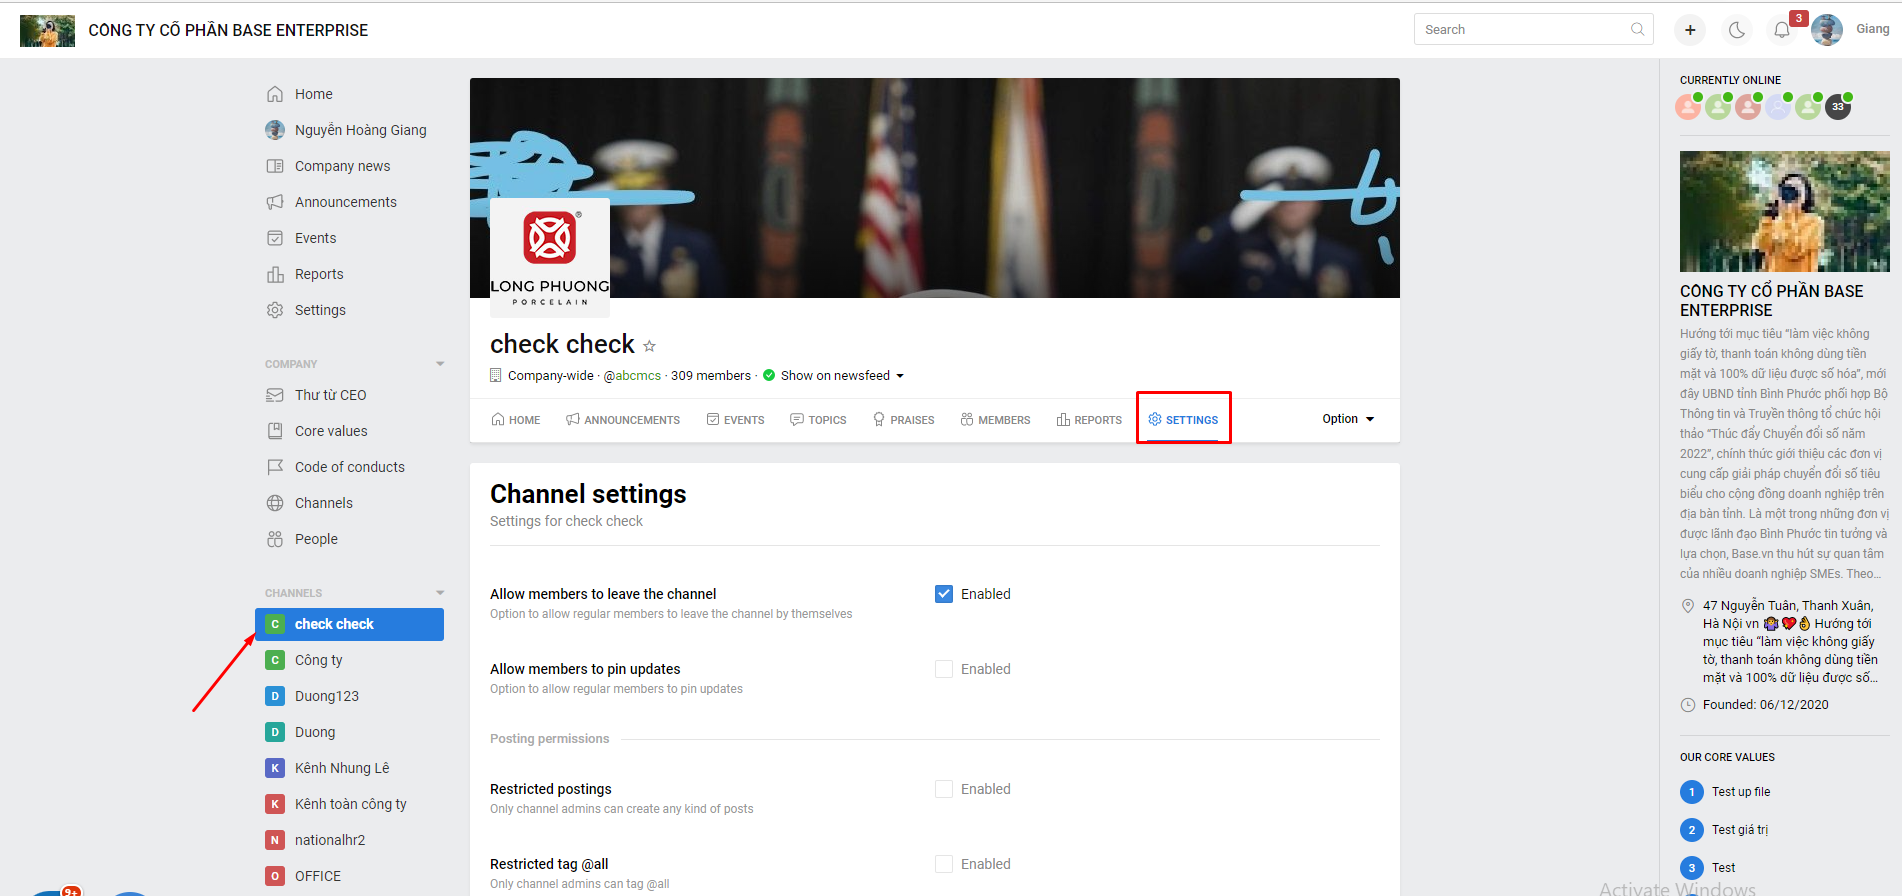The image size is (1902, 896).
Task: Click 309 members link
Action: tap(711, 376)
